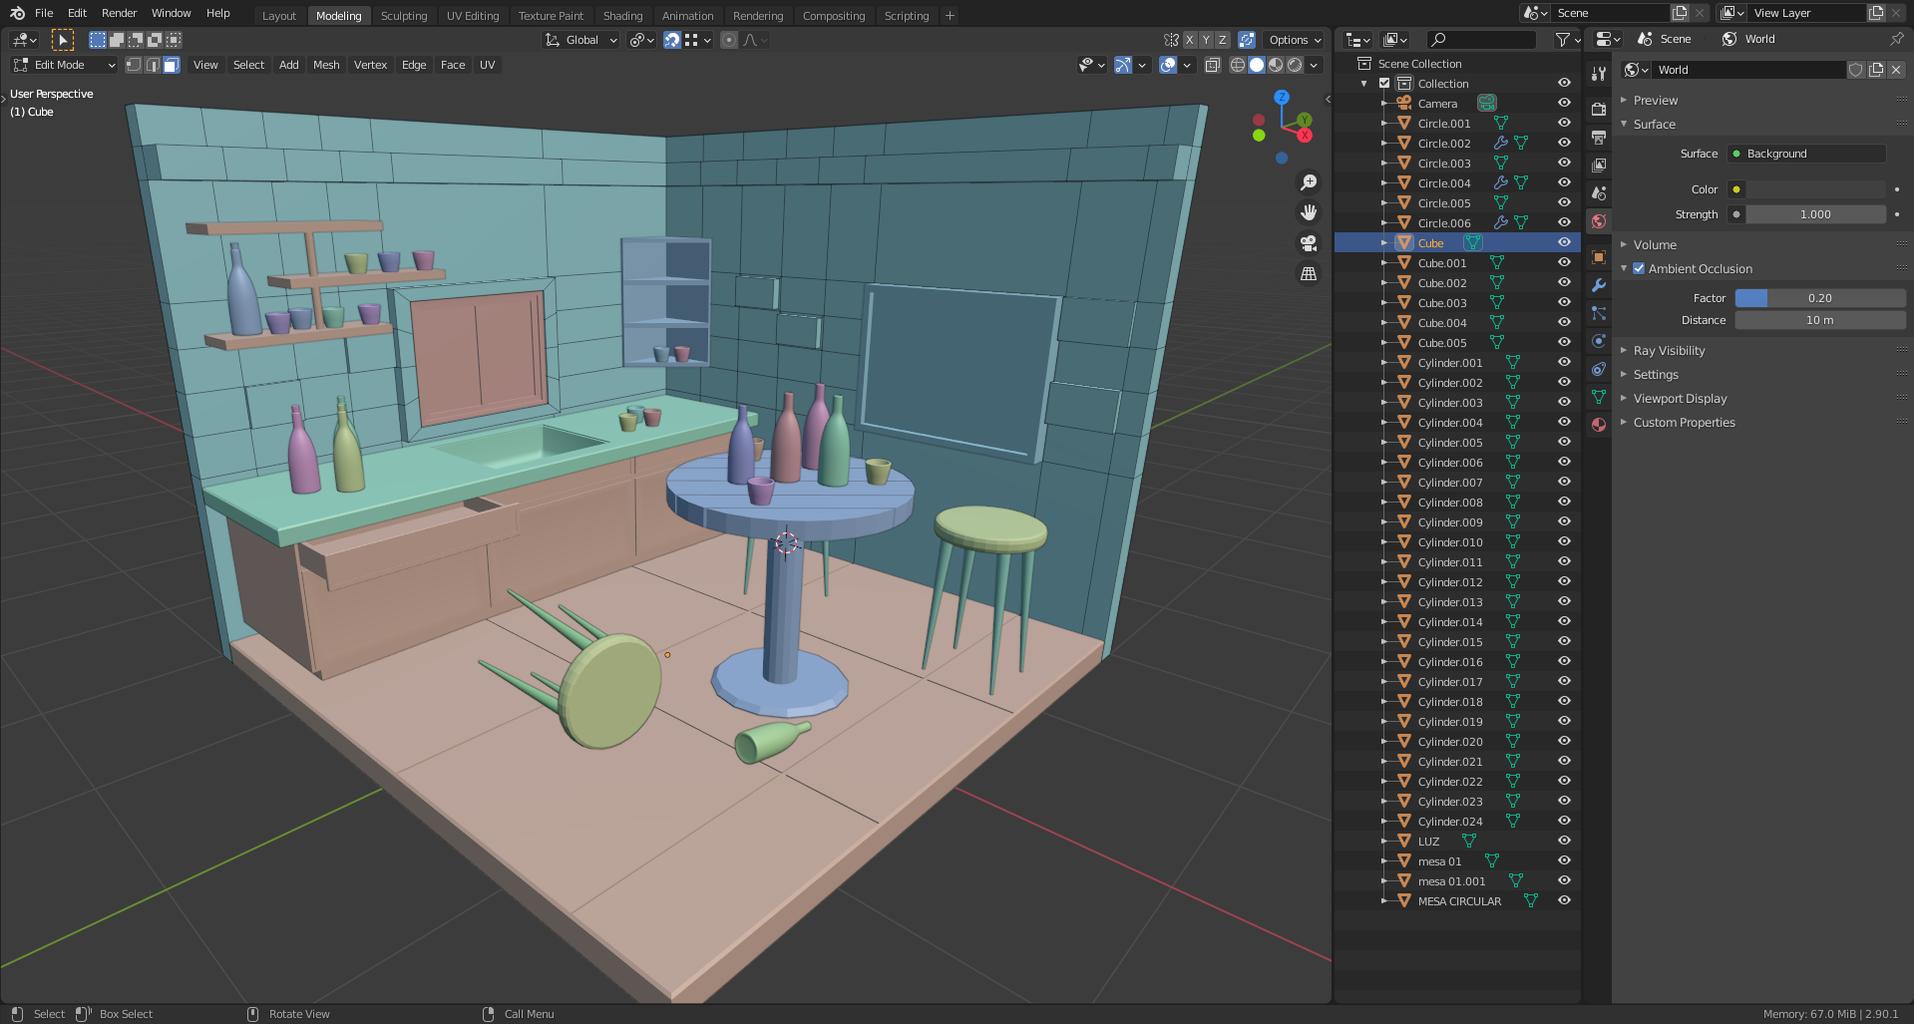
Task: Switch to orthographic view grid icon
Action: click(x=1308, y=273)
